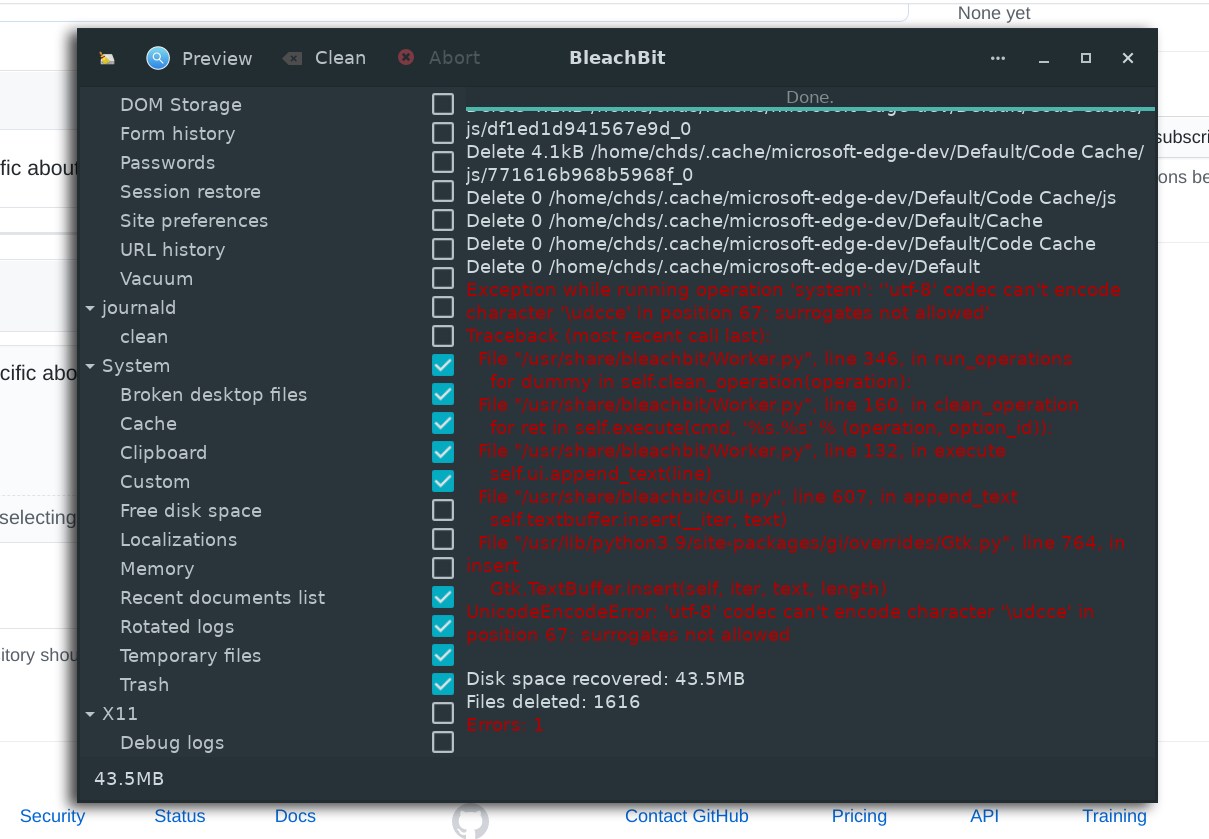Click the GitHub octocat logo at page bottom
The width and height of the screenshot is (1209, 839).
[470, 820]
